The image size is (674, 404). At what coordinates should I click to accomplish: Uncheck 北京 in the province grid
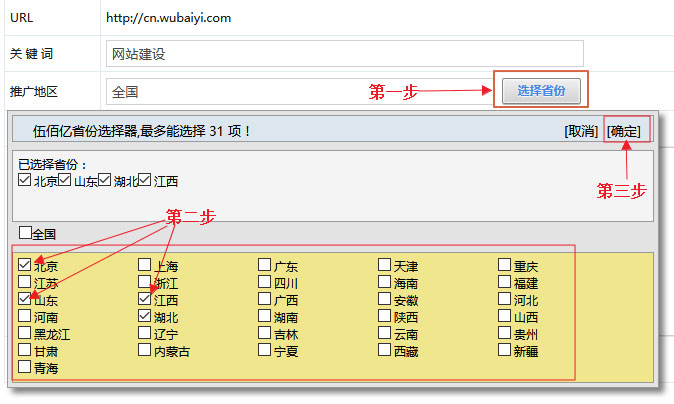pyautogui.click(x=25, y=265)
